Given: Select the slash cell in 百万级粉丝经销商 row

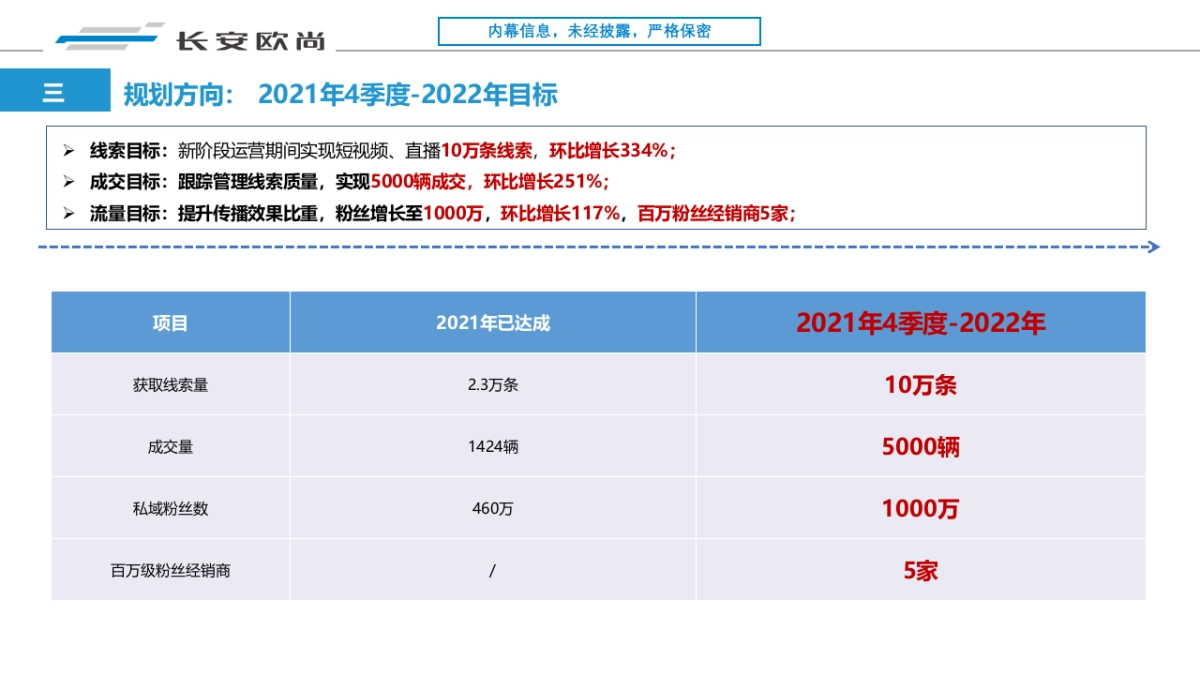Looking at the screenshot, I should tap(494, 570).
